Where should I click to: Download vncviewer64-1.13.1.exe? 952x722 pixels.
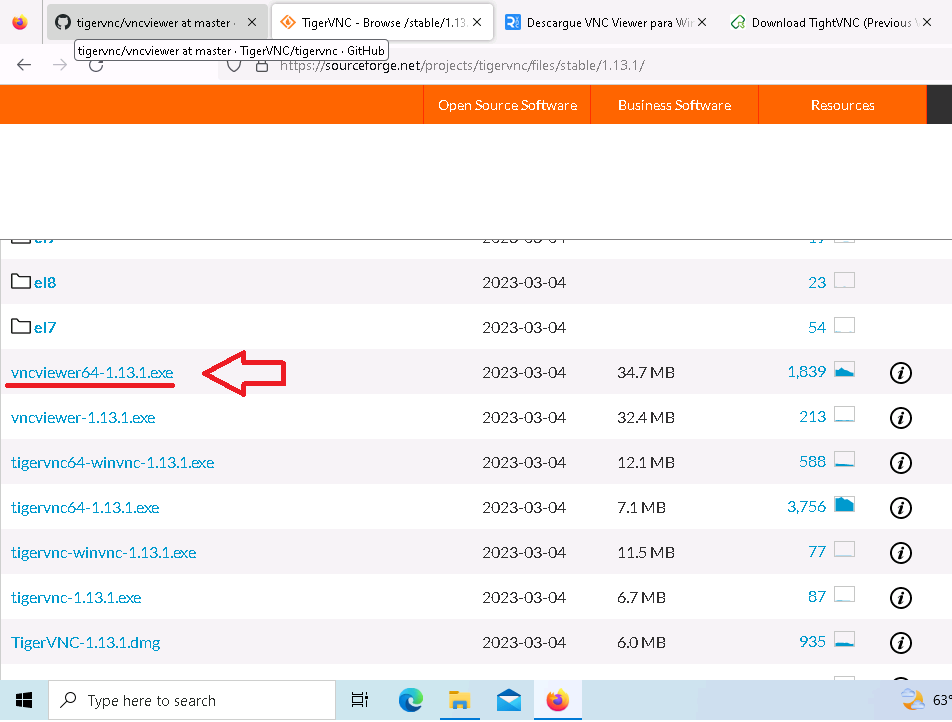(92, 372)
